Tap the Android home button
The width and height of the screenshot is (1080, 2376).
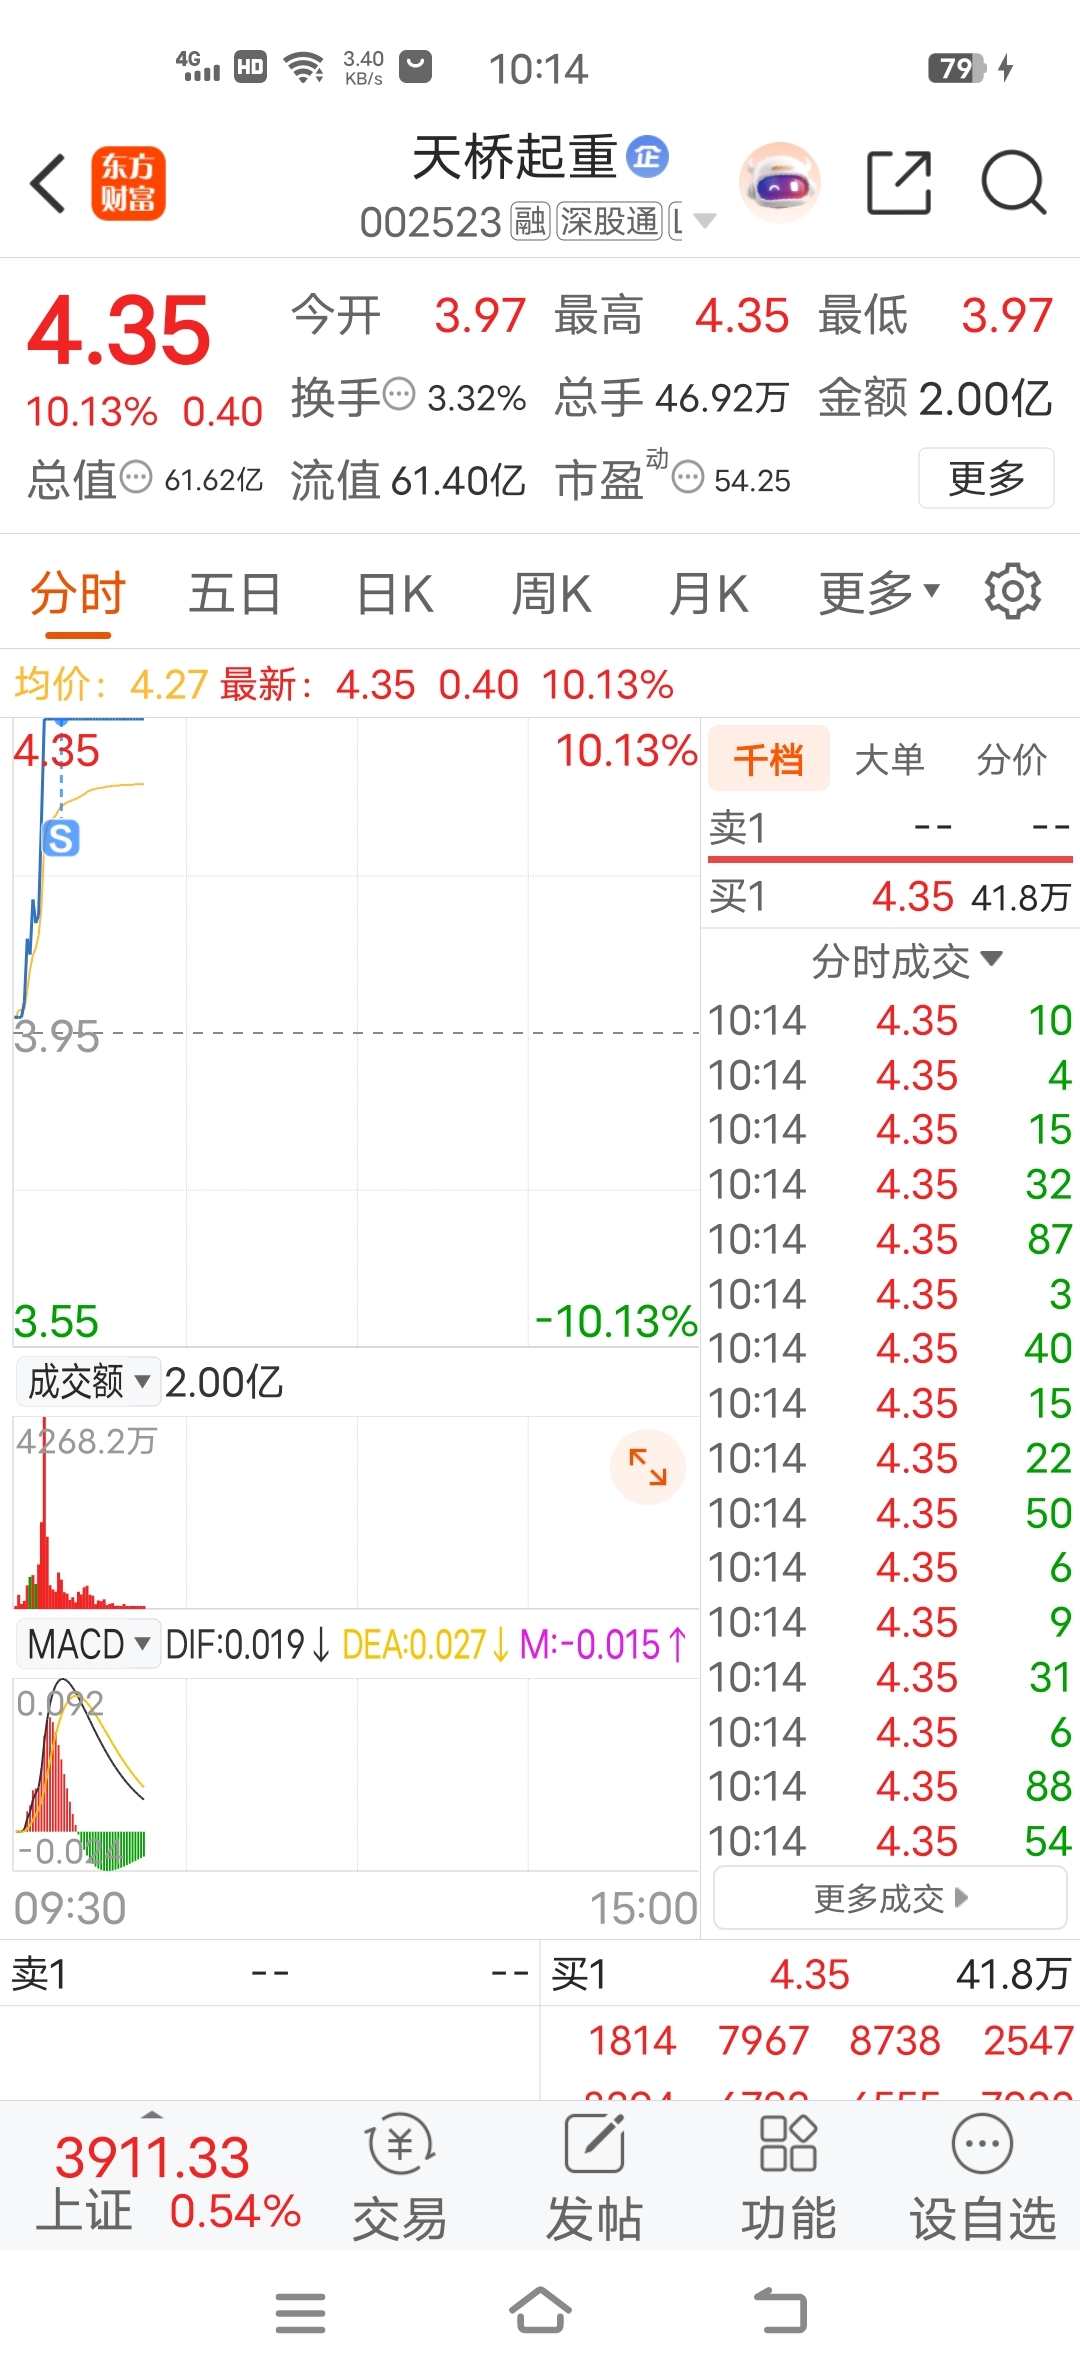(x=540, y=2311)
